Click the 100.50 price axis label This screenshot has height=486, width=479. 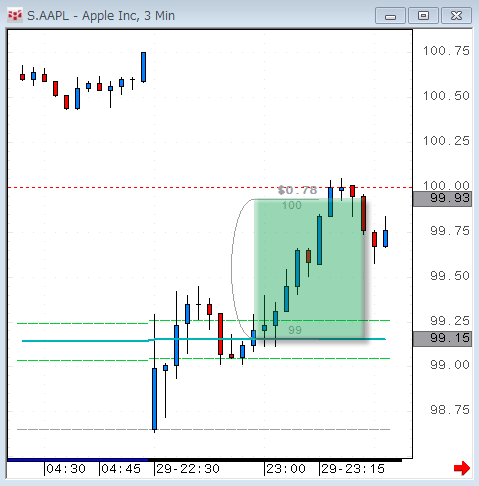pos(446,96)
